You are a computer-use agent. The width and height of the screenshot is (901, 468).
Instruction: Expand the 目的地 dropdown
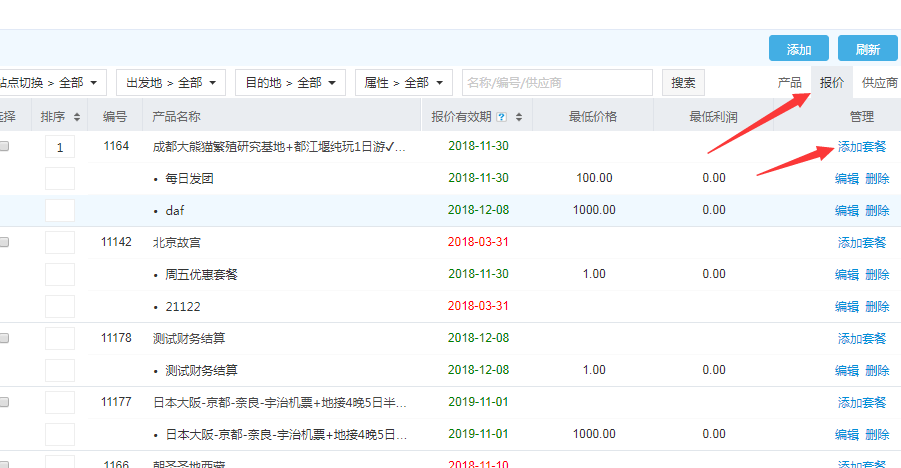pyautogui.click(x=290, y=82)
